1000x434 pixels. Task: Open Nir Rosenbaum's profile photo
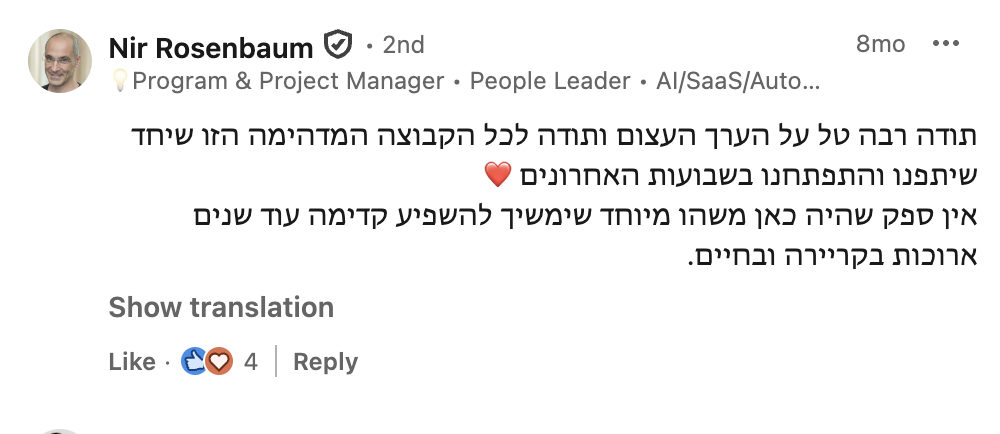point(61,61)
